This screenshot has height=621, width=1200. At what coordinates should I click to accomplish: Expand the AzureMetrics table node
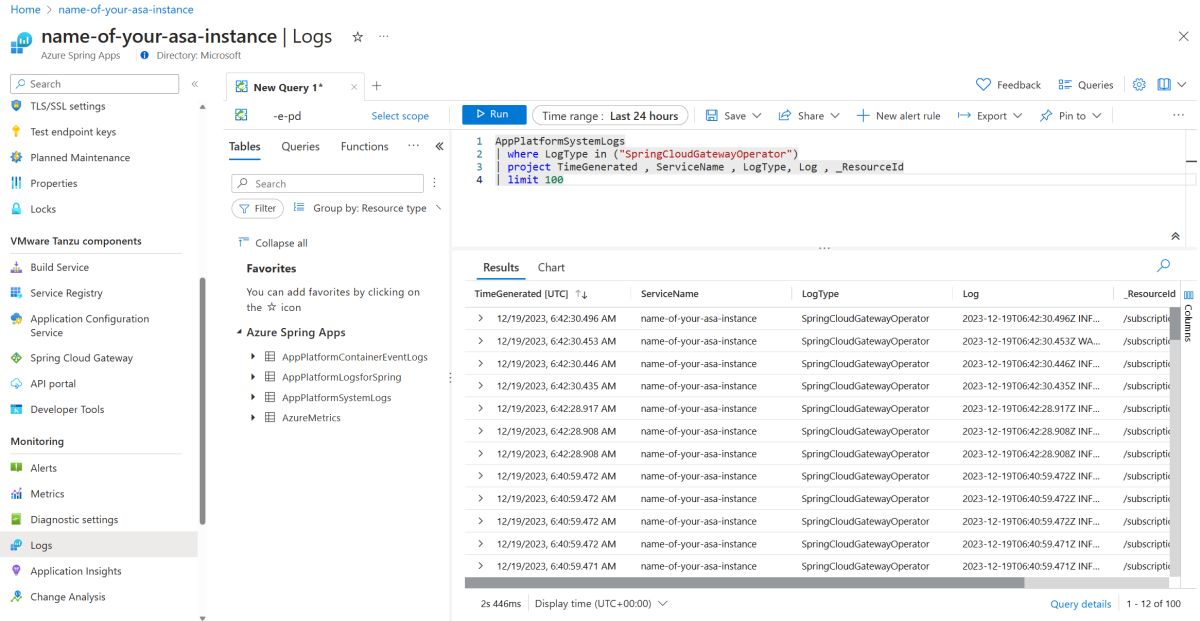pos(254,418)
